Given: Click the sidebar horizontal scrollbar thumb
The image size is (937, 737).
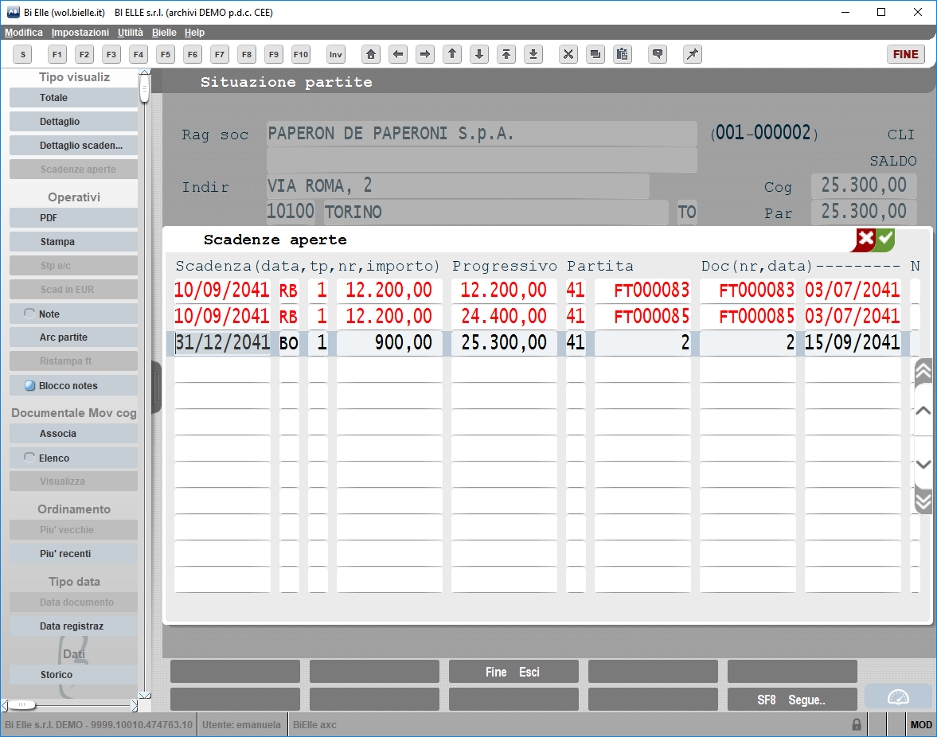Looking at the screenshot, I should click(x=22, y=705).
